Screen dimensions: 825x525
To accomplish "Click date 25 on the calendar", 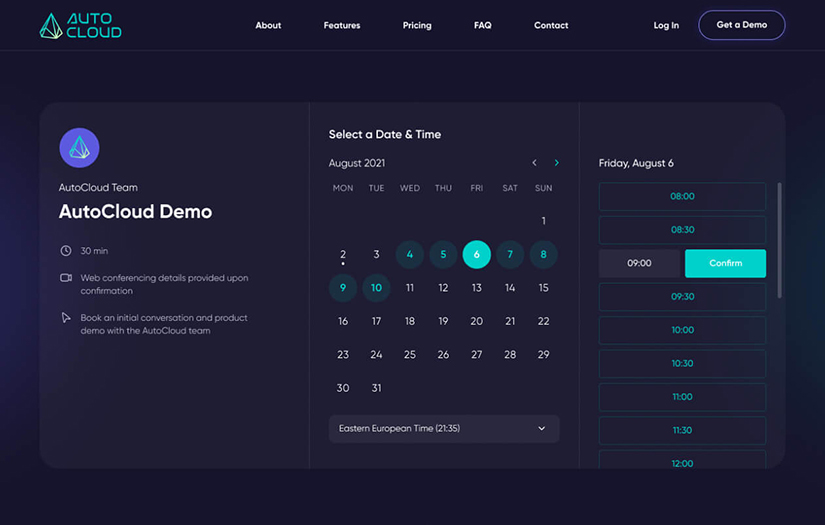I will [410, 355].
